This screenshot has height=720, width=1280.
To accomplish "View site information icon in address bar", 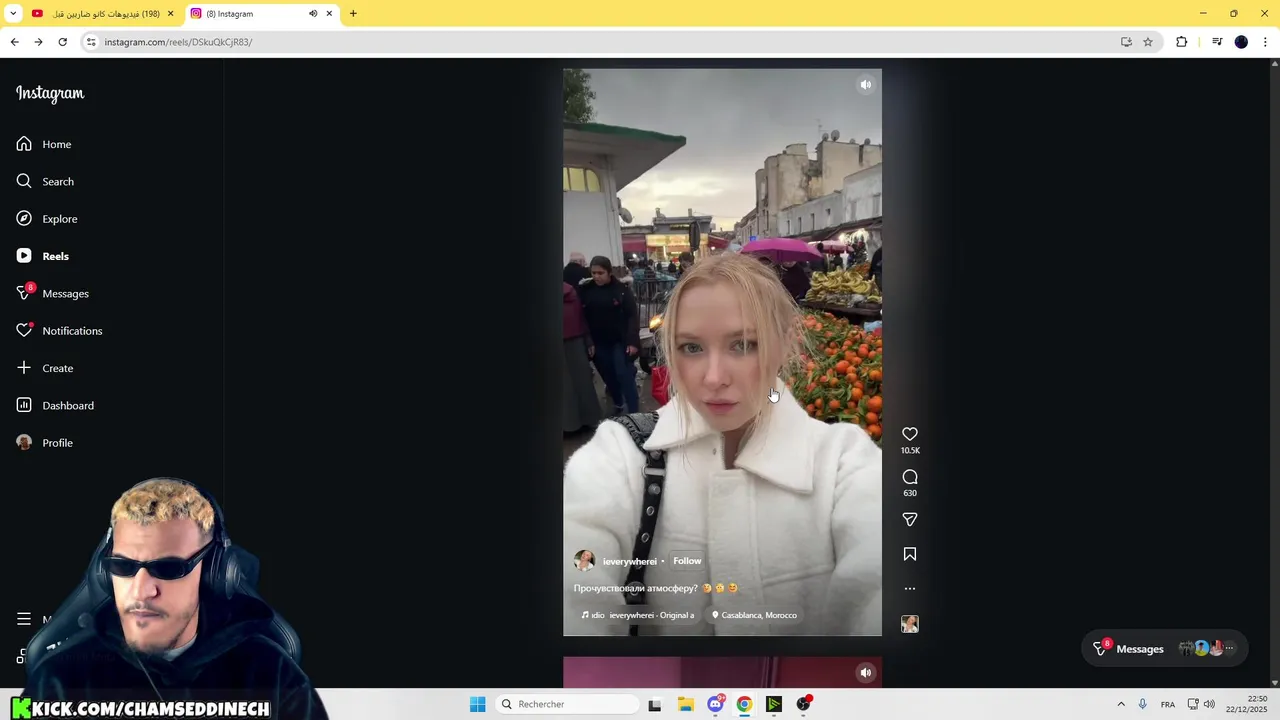I will coord(91,42).
